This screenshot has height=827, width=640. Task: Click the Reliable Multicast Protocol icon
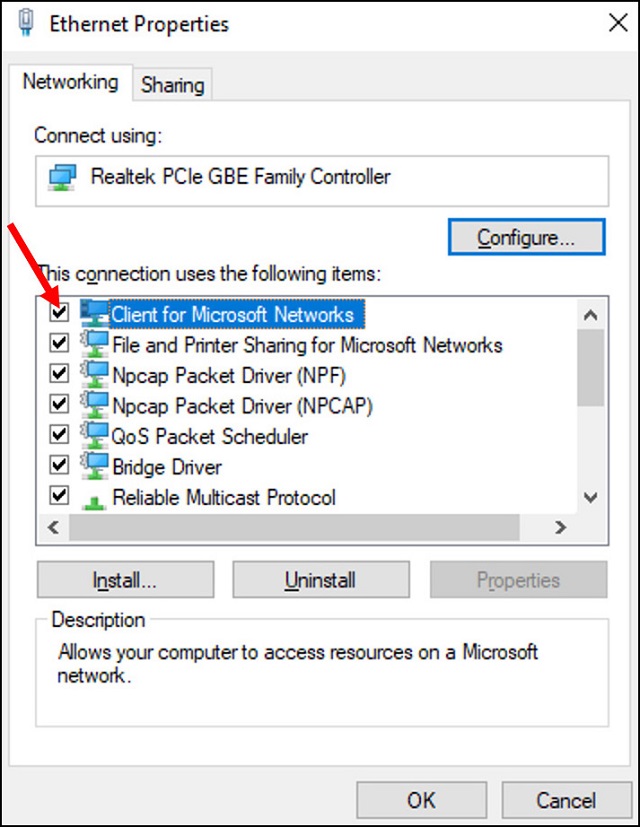[x=94, y=501]
